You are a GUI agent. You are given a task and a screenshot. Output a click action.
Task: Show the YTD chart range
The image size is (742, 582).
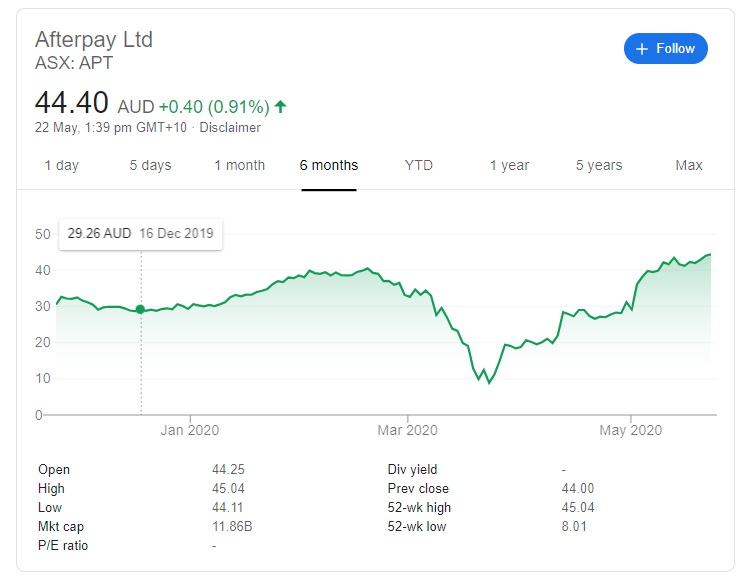click(x=419, y=165)
